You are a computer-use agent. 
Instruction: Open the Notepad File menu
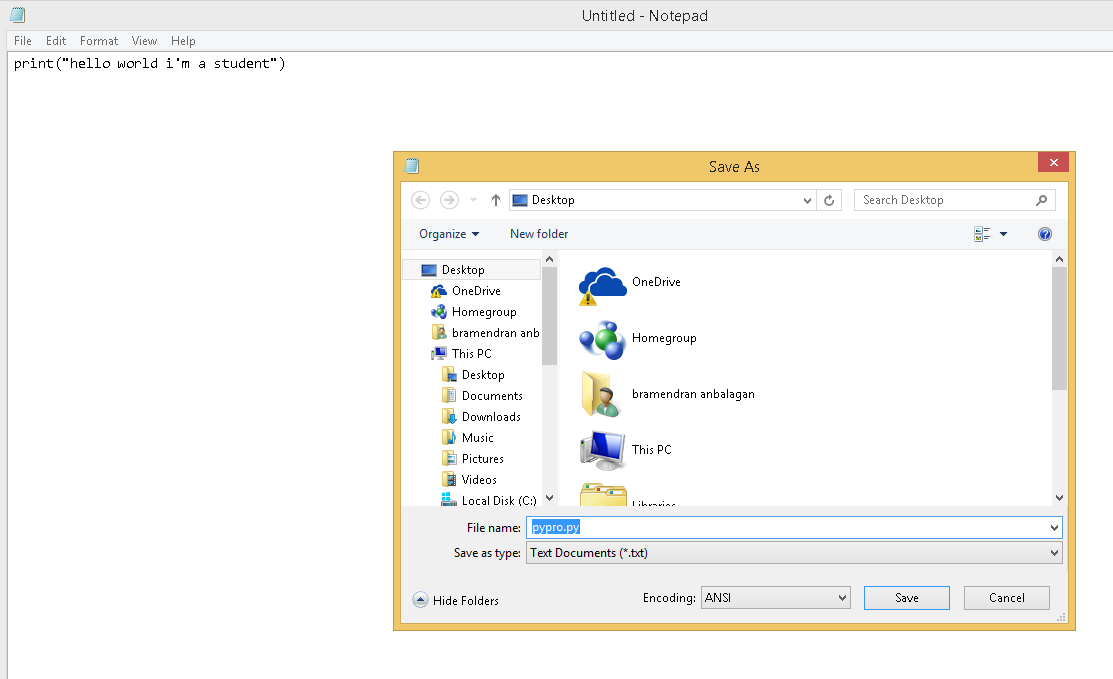[x=23, y=40]
